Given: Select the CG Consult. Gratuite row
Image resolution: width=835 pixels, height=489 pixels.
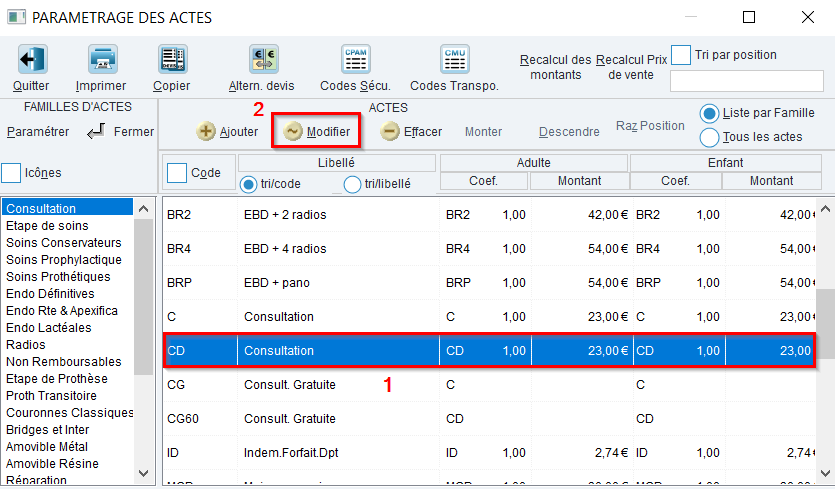Looking at the screenshot, I should pos(489,385).
